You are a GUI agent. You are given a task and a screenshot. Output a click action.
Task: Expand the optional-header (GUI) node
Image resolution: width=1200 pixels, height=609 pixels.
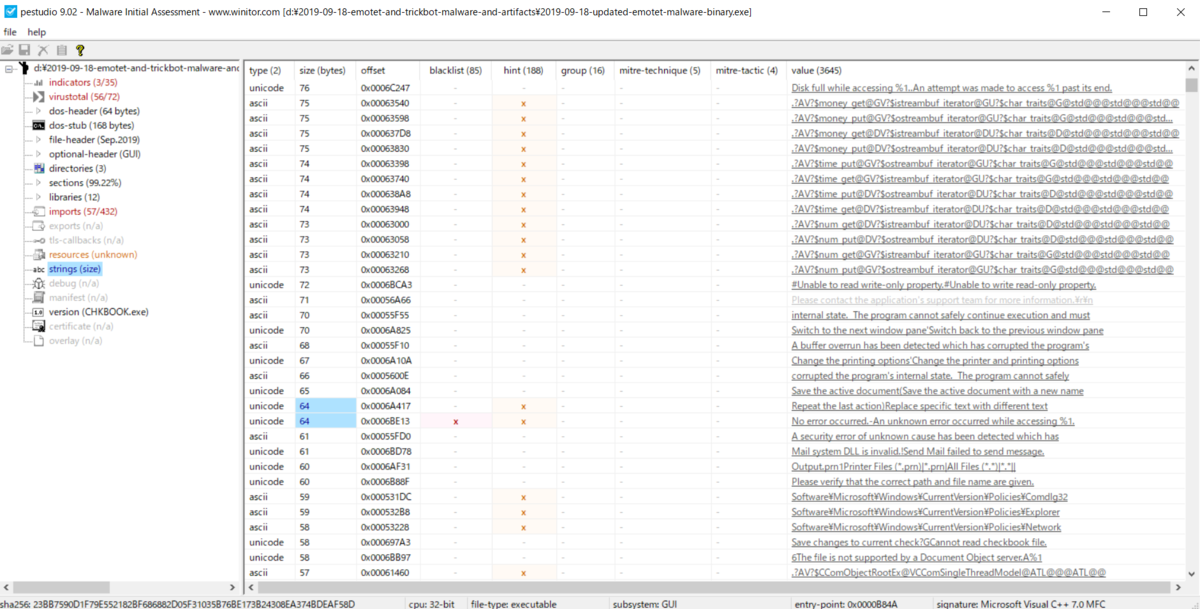click(x=39, y=154)
